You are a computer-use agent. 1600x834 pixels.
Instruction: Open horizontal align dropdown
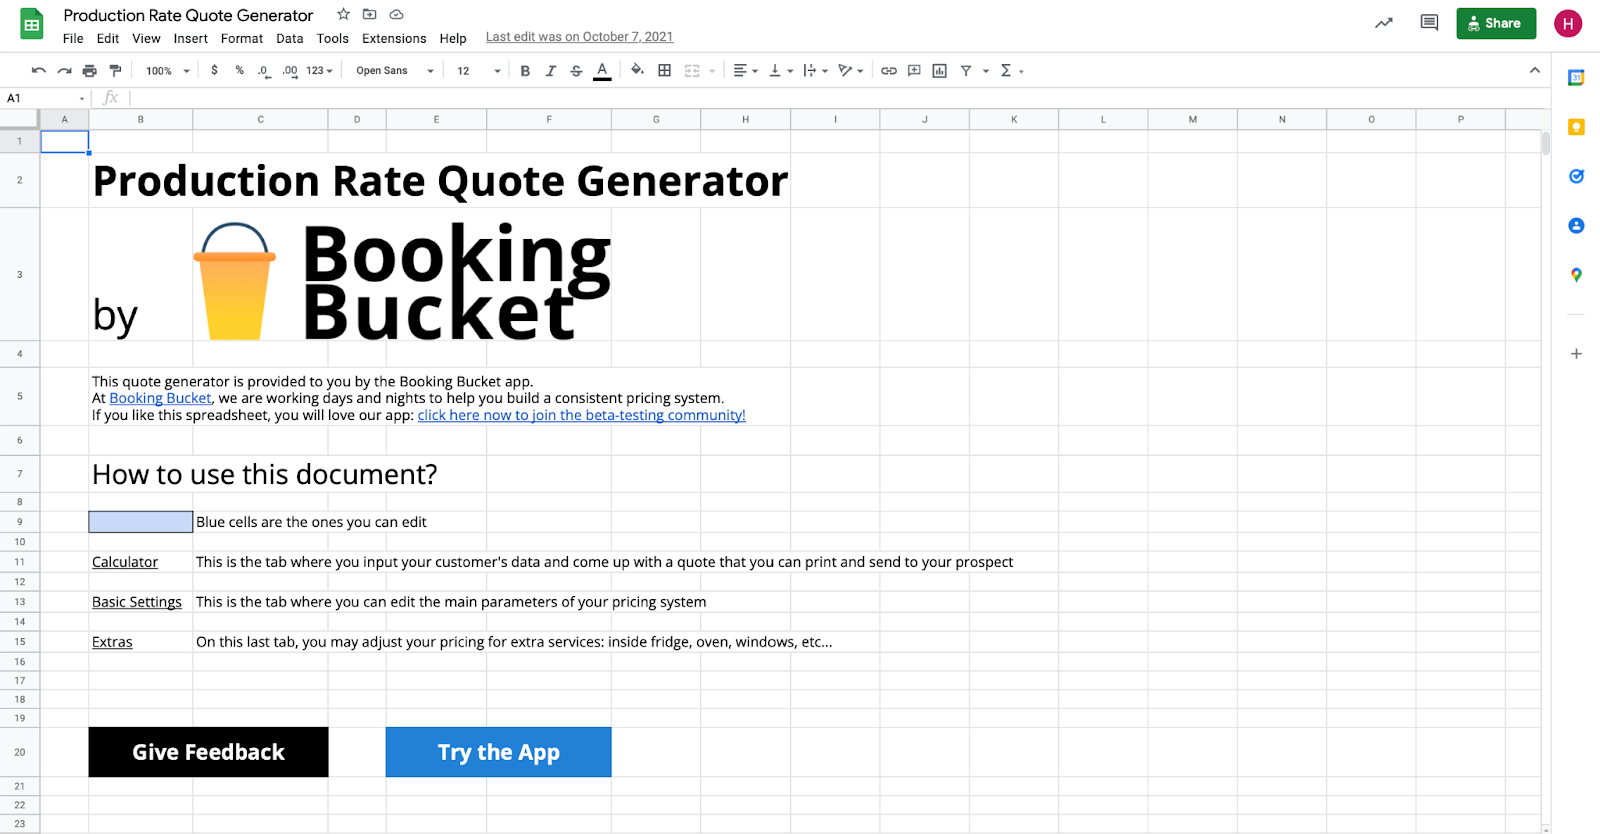[745, 71]
